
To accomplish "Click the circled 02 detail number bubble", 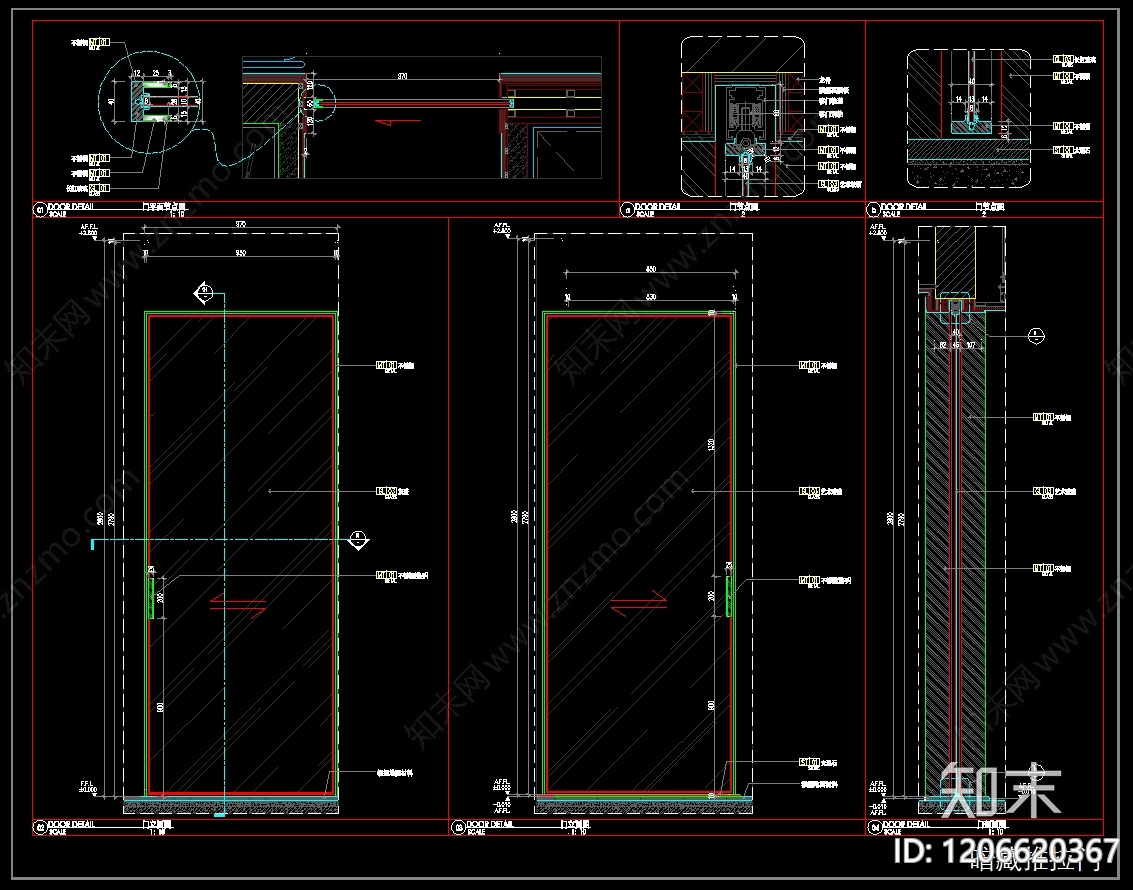I will click(x=40, y=828).
